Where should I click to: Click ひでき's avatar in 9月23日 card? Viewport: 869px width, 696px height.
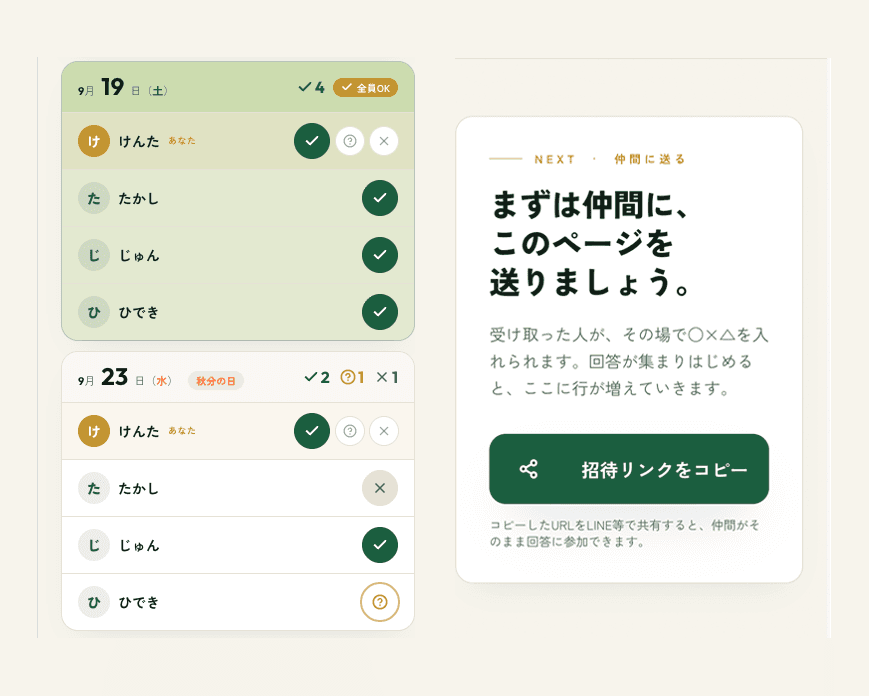point(94,602)
